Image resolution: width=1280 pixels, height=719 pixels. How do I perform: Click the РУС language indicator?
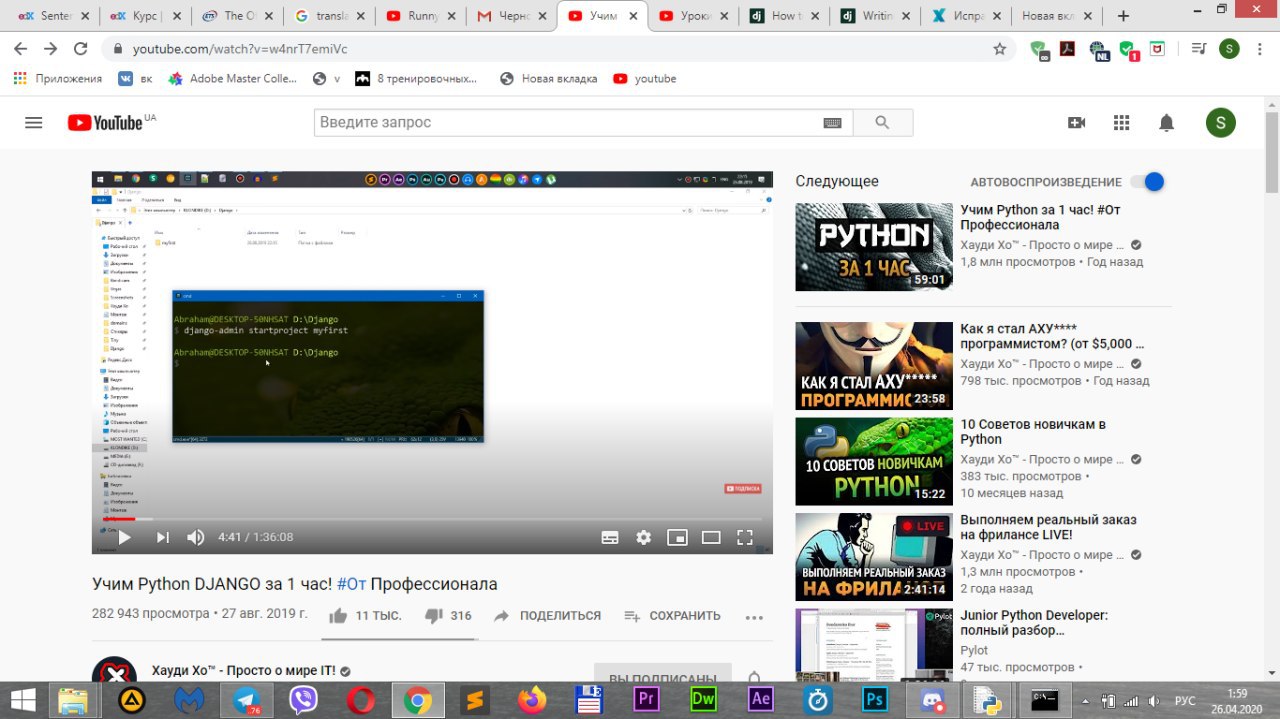(1184, 700)
